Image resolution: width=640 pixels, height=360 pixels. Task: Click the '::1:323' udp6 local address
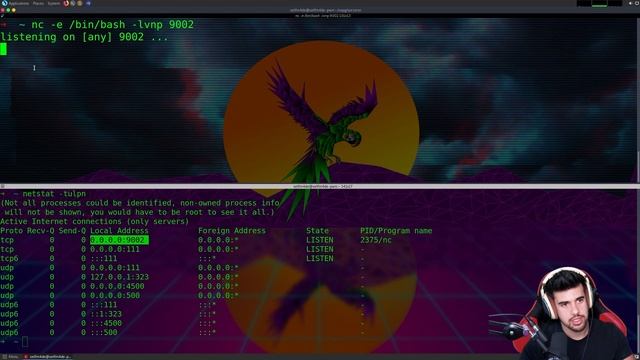pos(106,314)
